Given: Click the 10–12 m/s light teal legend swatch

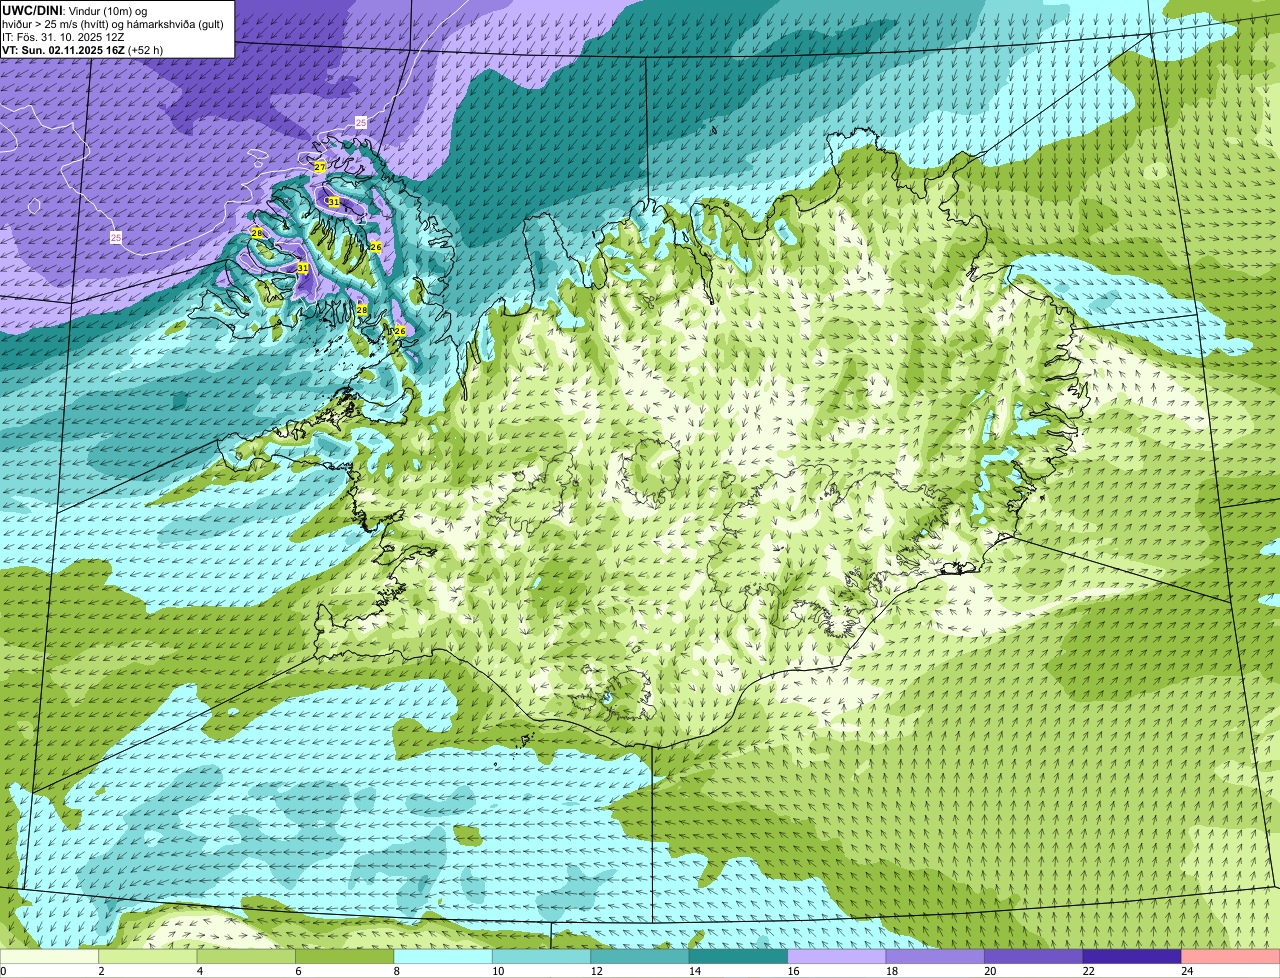Looking at the screenshot, I should (542, 956).
